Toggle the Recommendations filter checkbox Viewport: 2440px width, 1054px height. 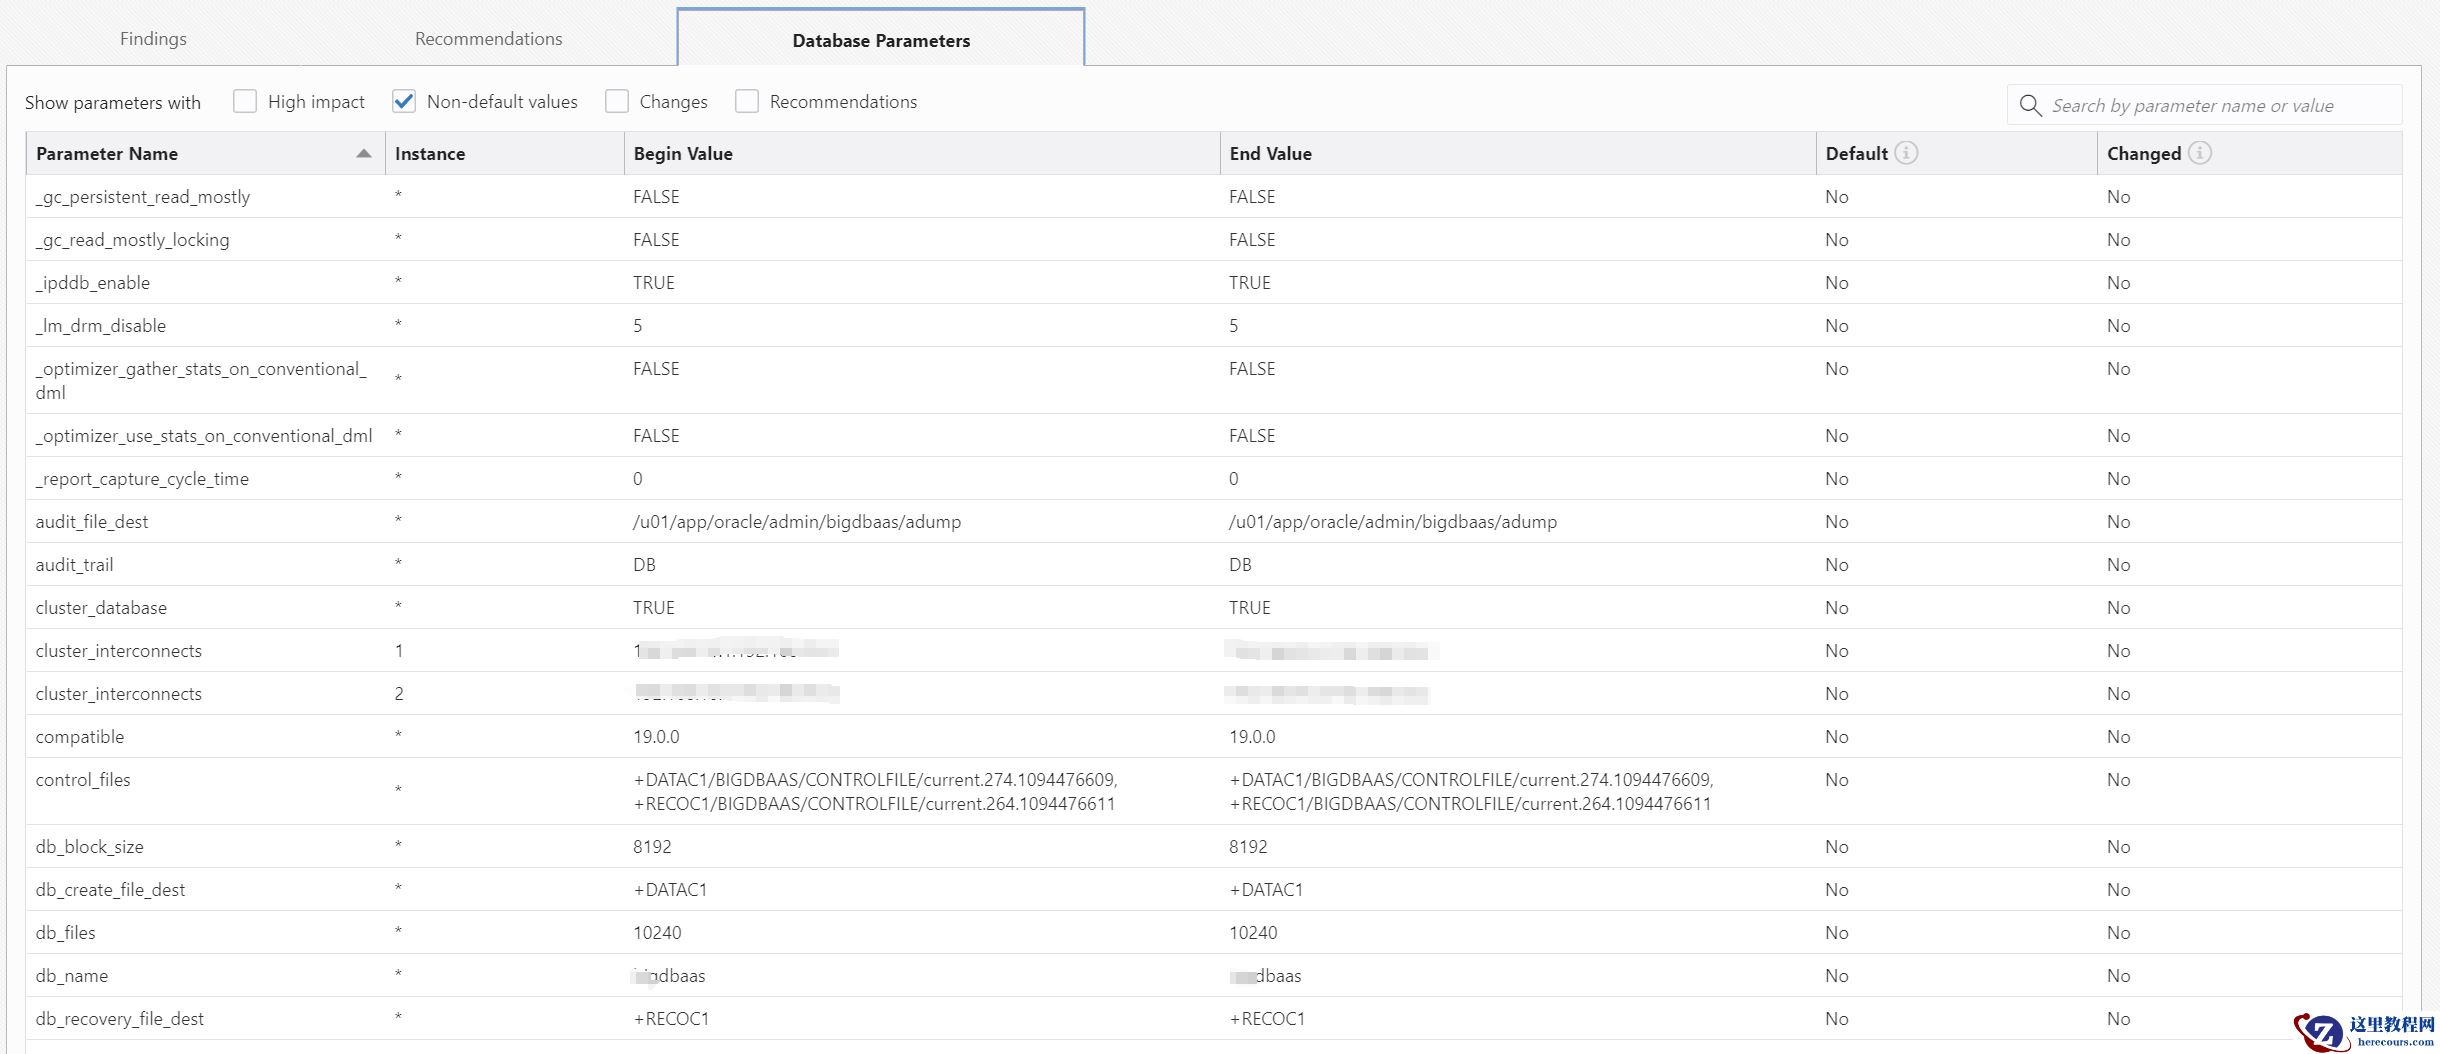(x=747, y=102)
